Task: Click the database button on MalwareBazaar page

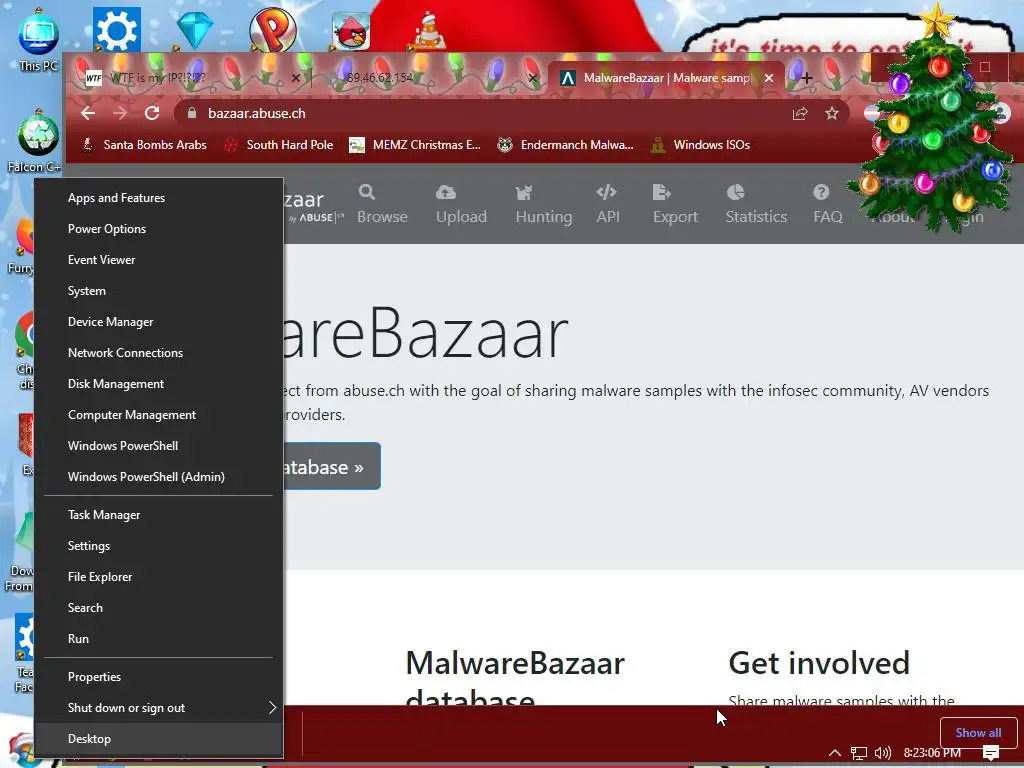Action: pyautogui.click(x=332, y=466)
